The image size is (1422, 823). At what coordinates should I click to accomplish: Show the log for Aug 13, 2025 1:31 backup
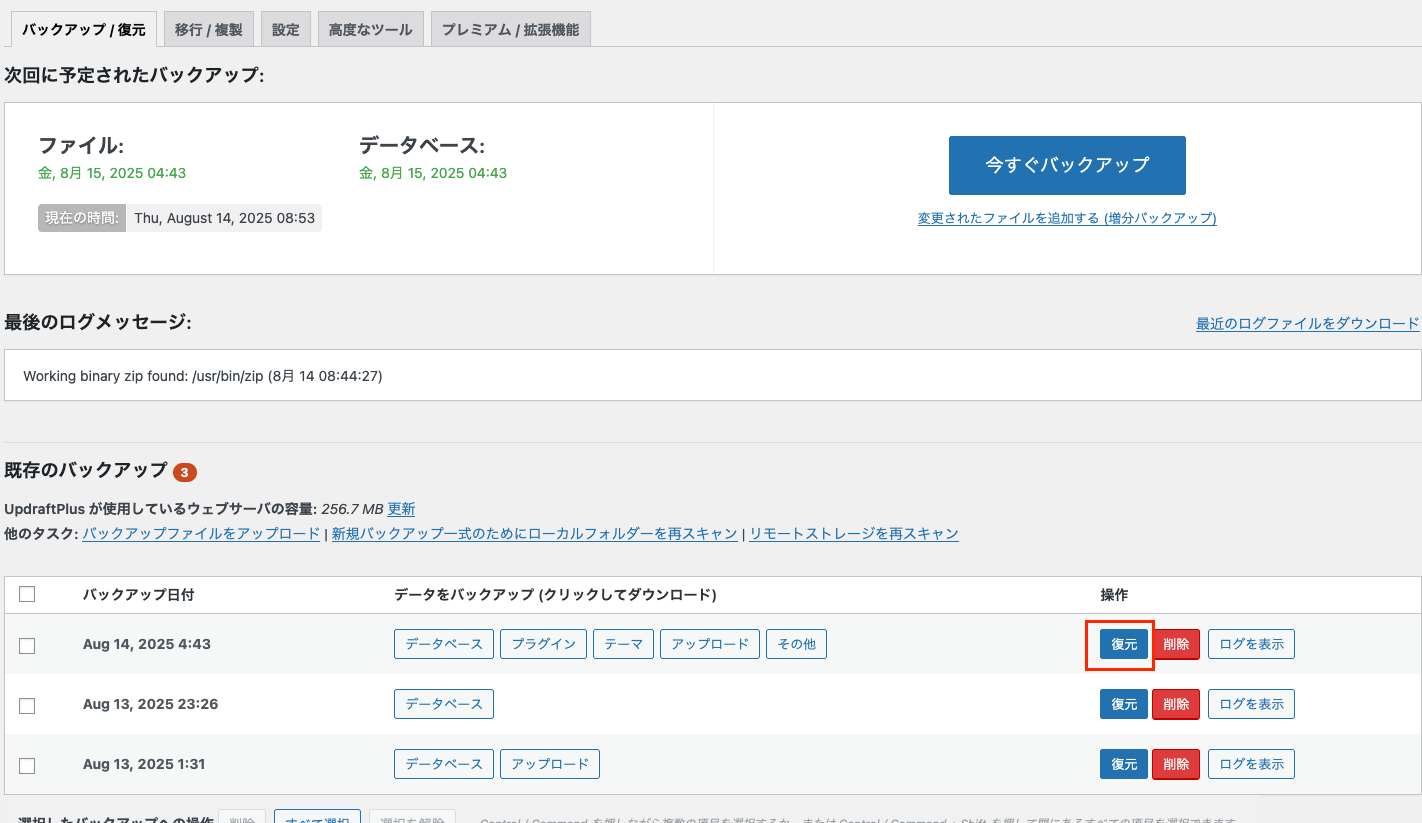pos(1251,763)
